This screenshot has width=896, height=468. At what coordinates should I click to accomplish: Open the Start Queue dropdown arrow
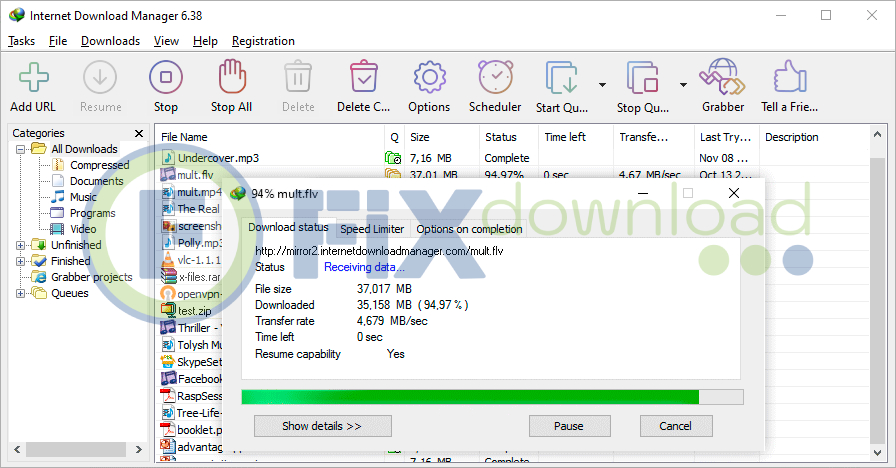[602, 85]
